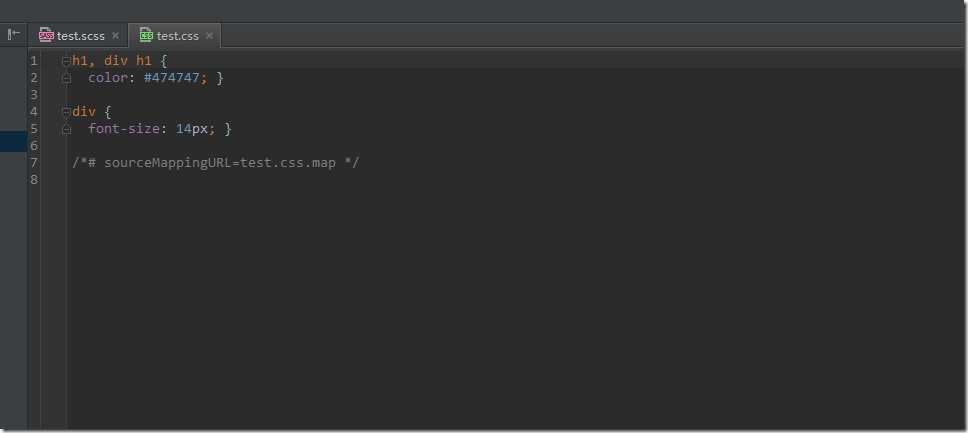This screenshot has width=968, height=433.
Task: Click the fold end marker on line 2
Action: (x=66, y=78)
